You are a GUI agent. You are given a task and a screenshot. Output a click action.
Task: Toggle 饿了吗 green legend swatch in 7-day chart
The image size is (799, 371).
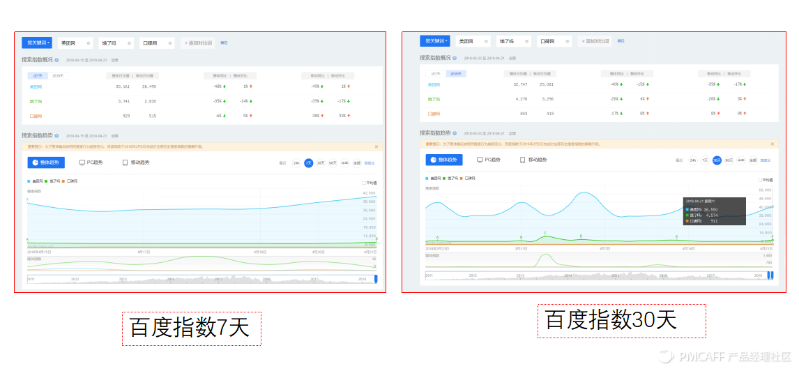pyautogui.click(x=46, y=181)
